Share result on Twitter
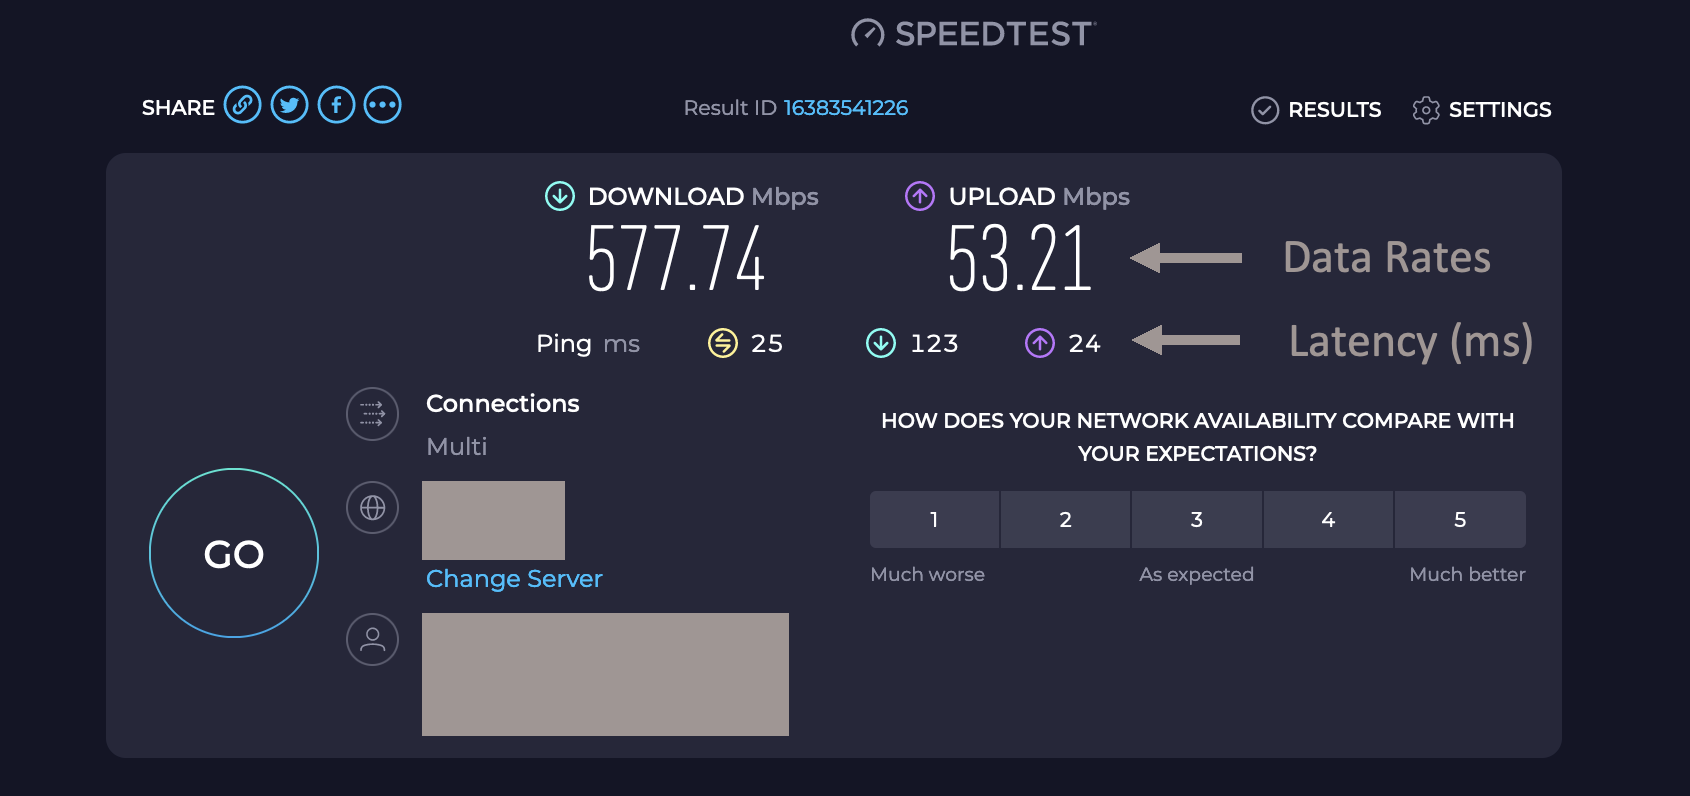Viewport: 1690px width, 796px height. point(289,105)
